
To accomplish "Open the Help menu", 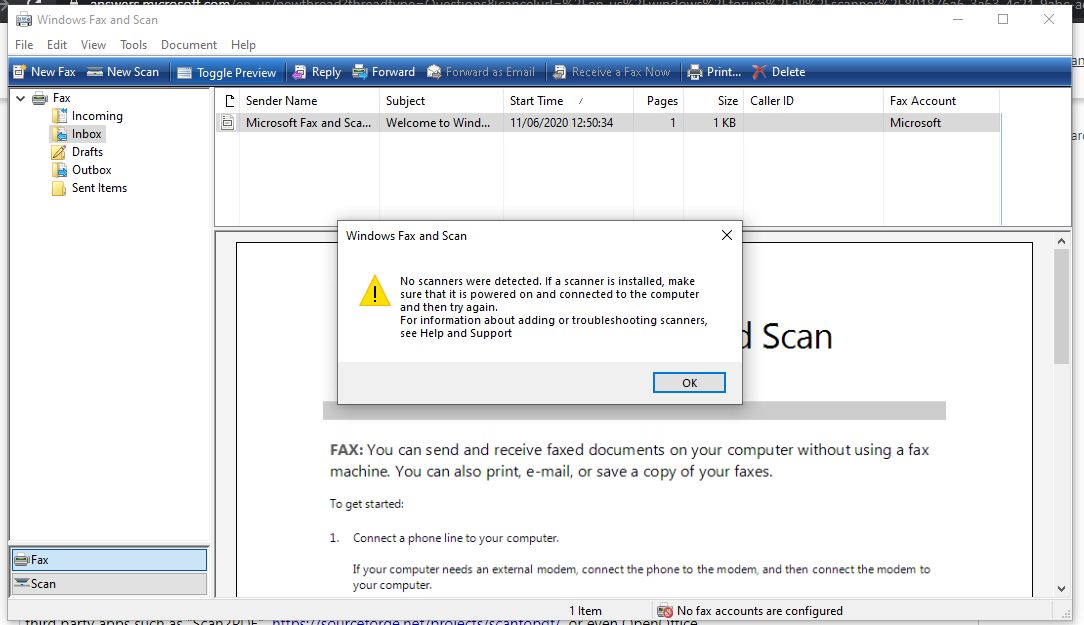I will [243, 45].
